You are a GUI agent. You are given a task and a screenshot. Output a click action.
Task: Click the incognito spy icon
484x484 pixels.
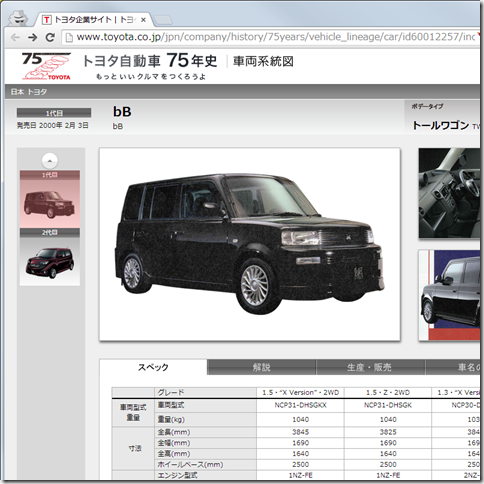click(x=18, y=18)
